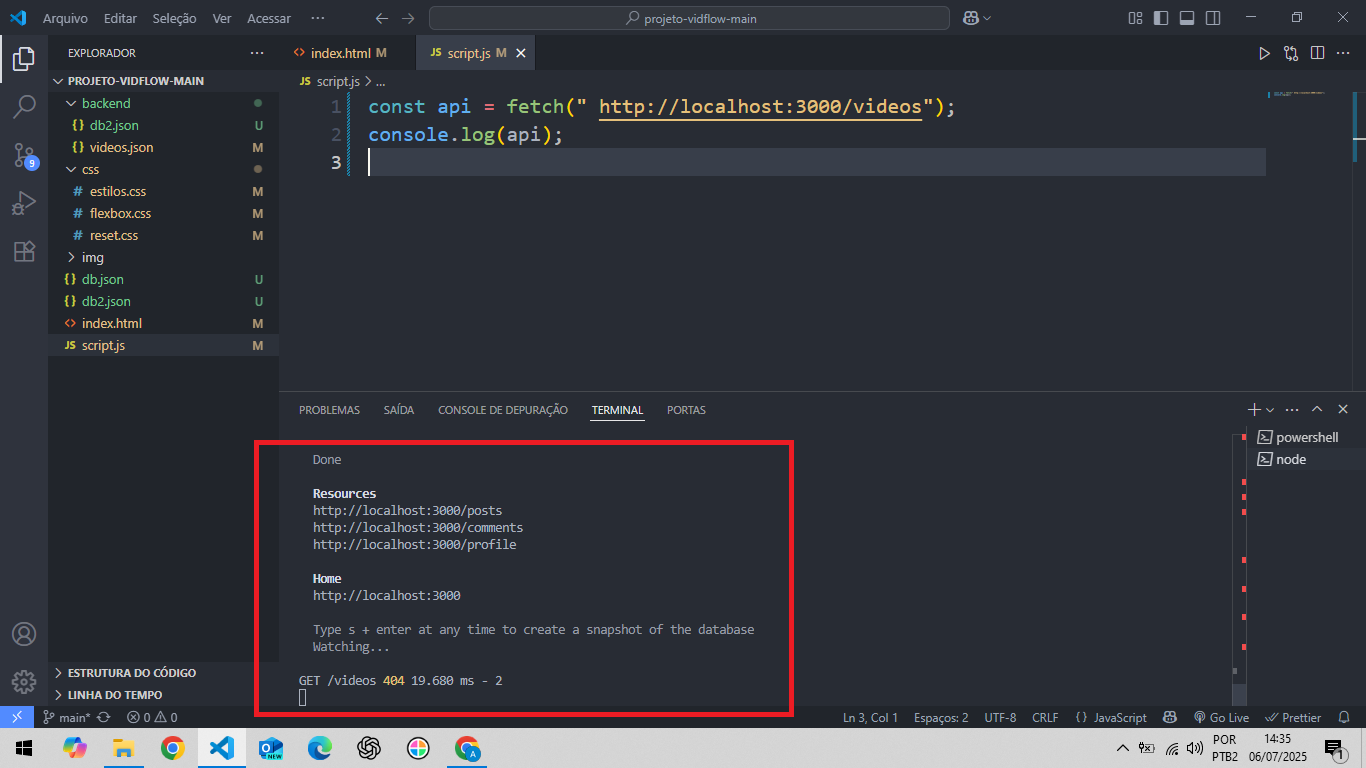Switch to the Portas panel tab

(686, 410)
